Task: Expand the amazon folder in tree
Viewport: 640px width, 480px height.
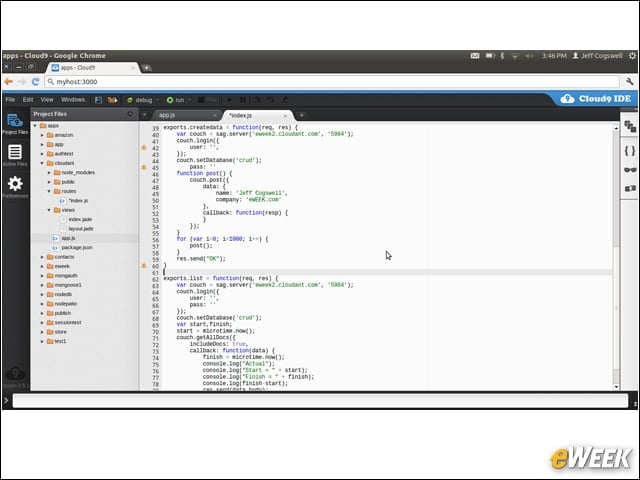Action: (x=42, y=135)
